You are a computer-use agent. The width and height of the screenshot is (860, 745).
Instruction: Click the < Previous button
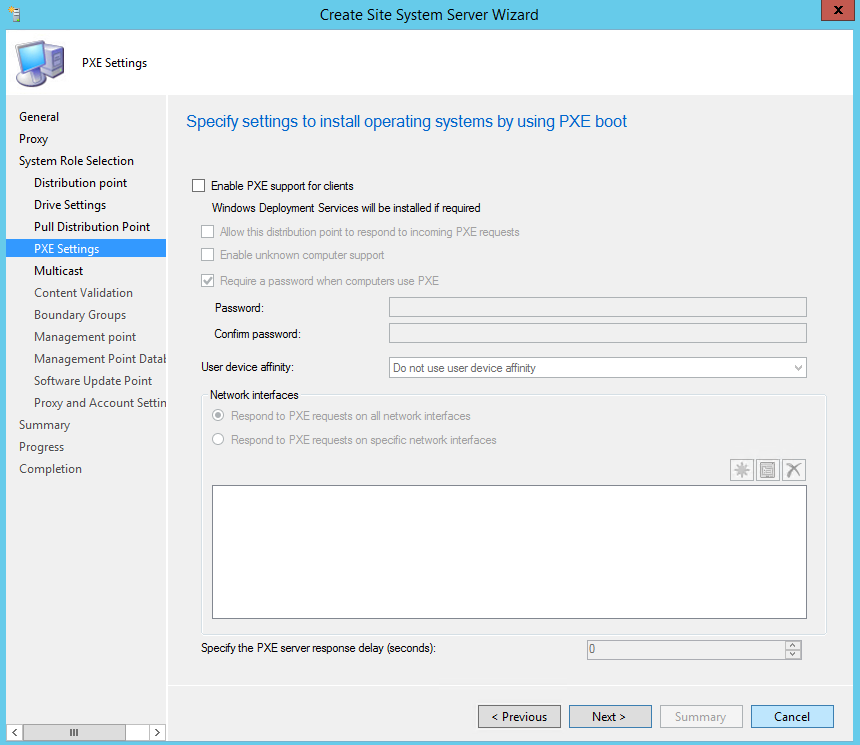[519, 716]
